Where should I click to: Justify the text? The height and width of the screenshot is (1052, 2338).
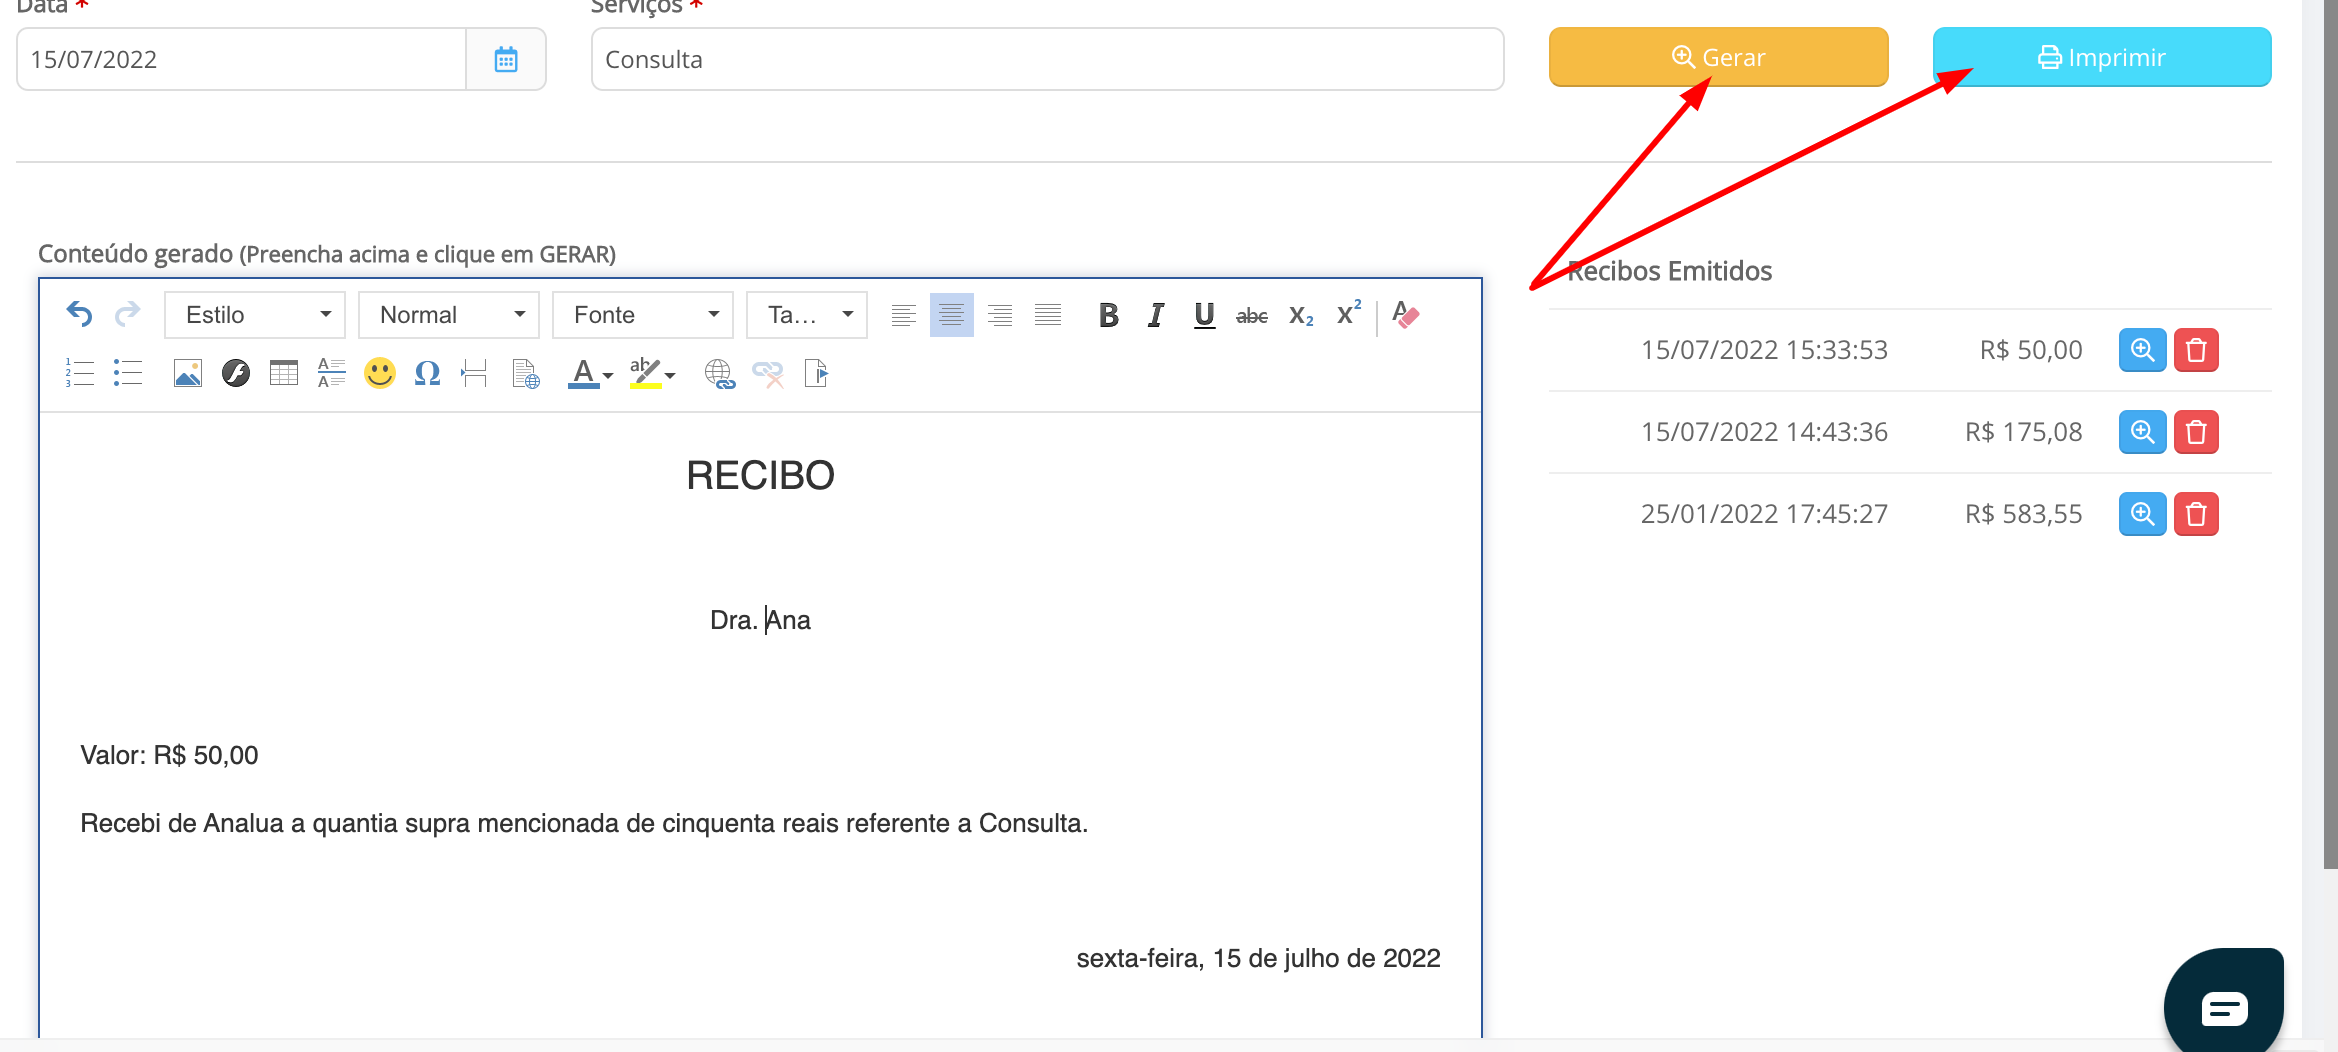click(x=1047, y=315)
